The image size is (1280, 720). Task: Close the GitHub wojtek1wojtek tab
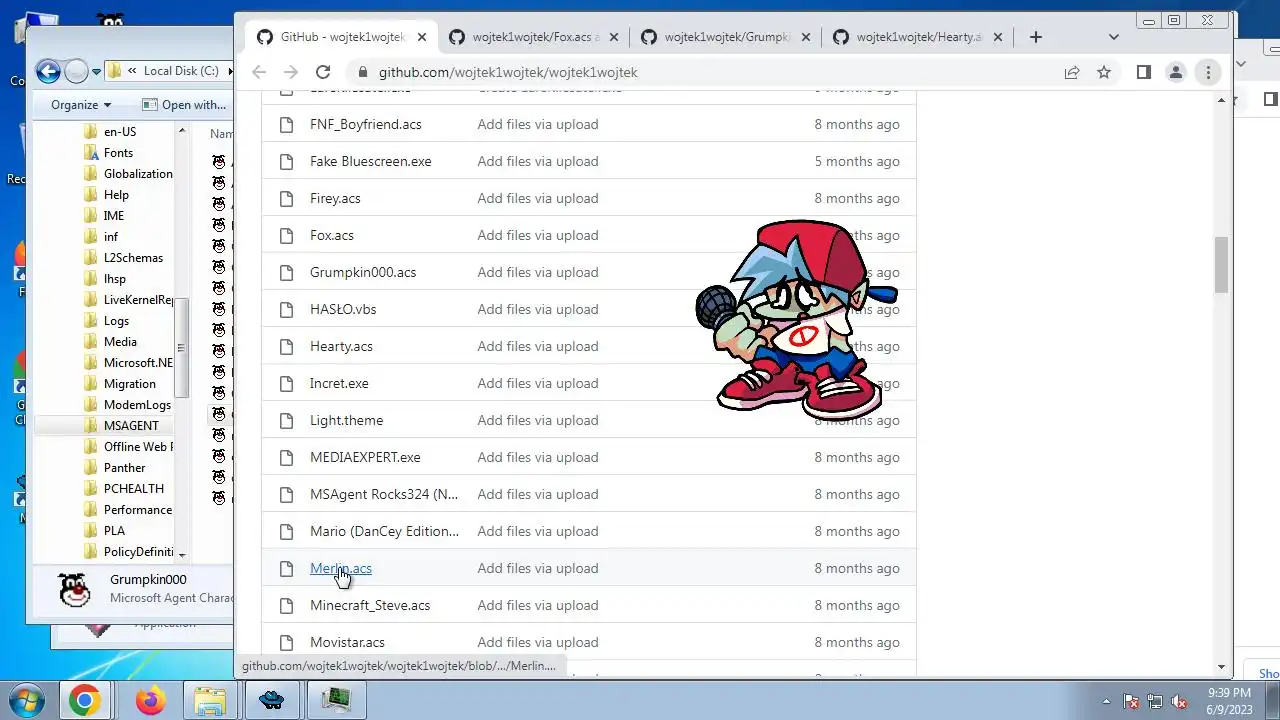(422, 37)
